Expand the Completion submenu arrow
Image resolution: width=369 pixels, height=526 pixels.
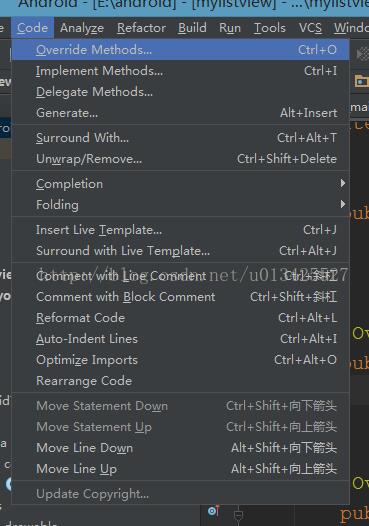point(342,183)
